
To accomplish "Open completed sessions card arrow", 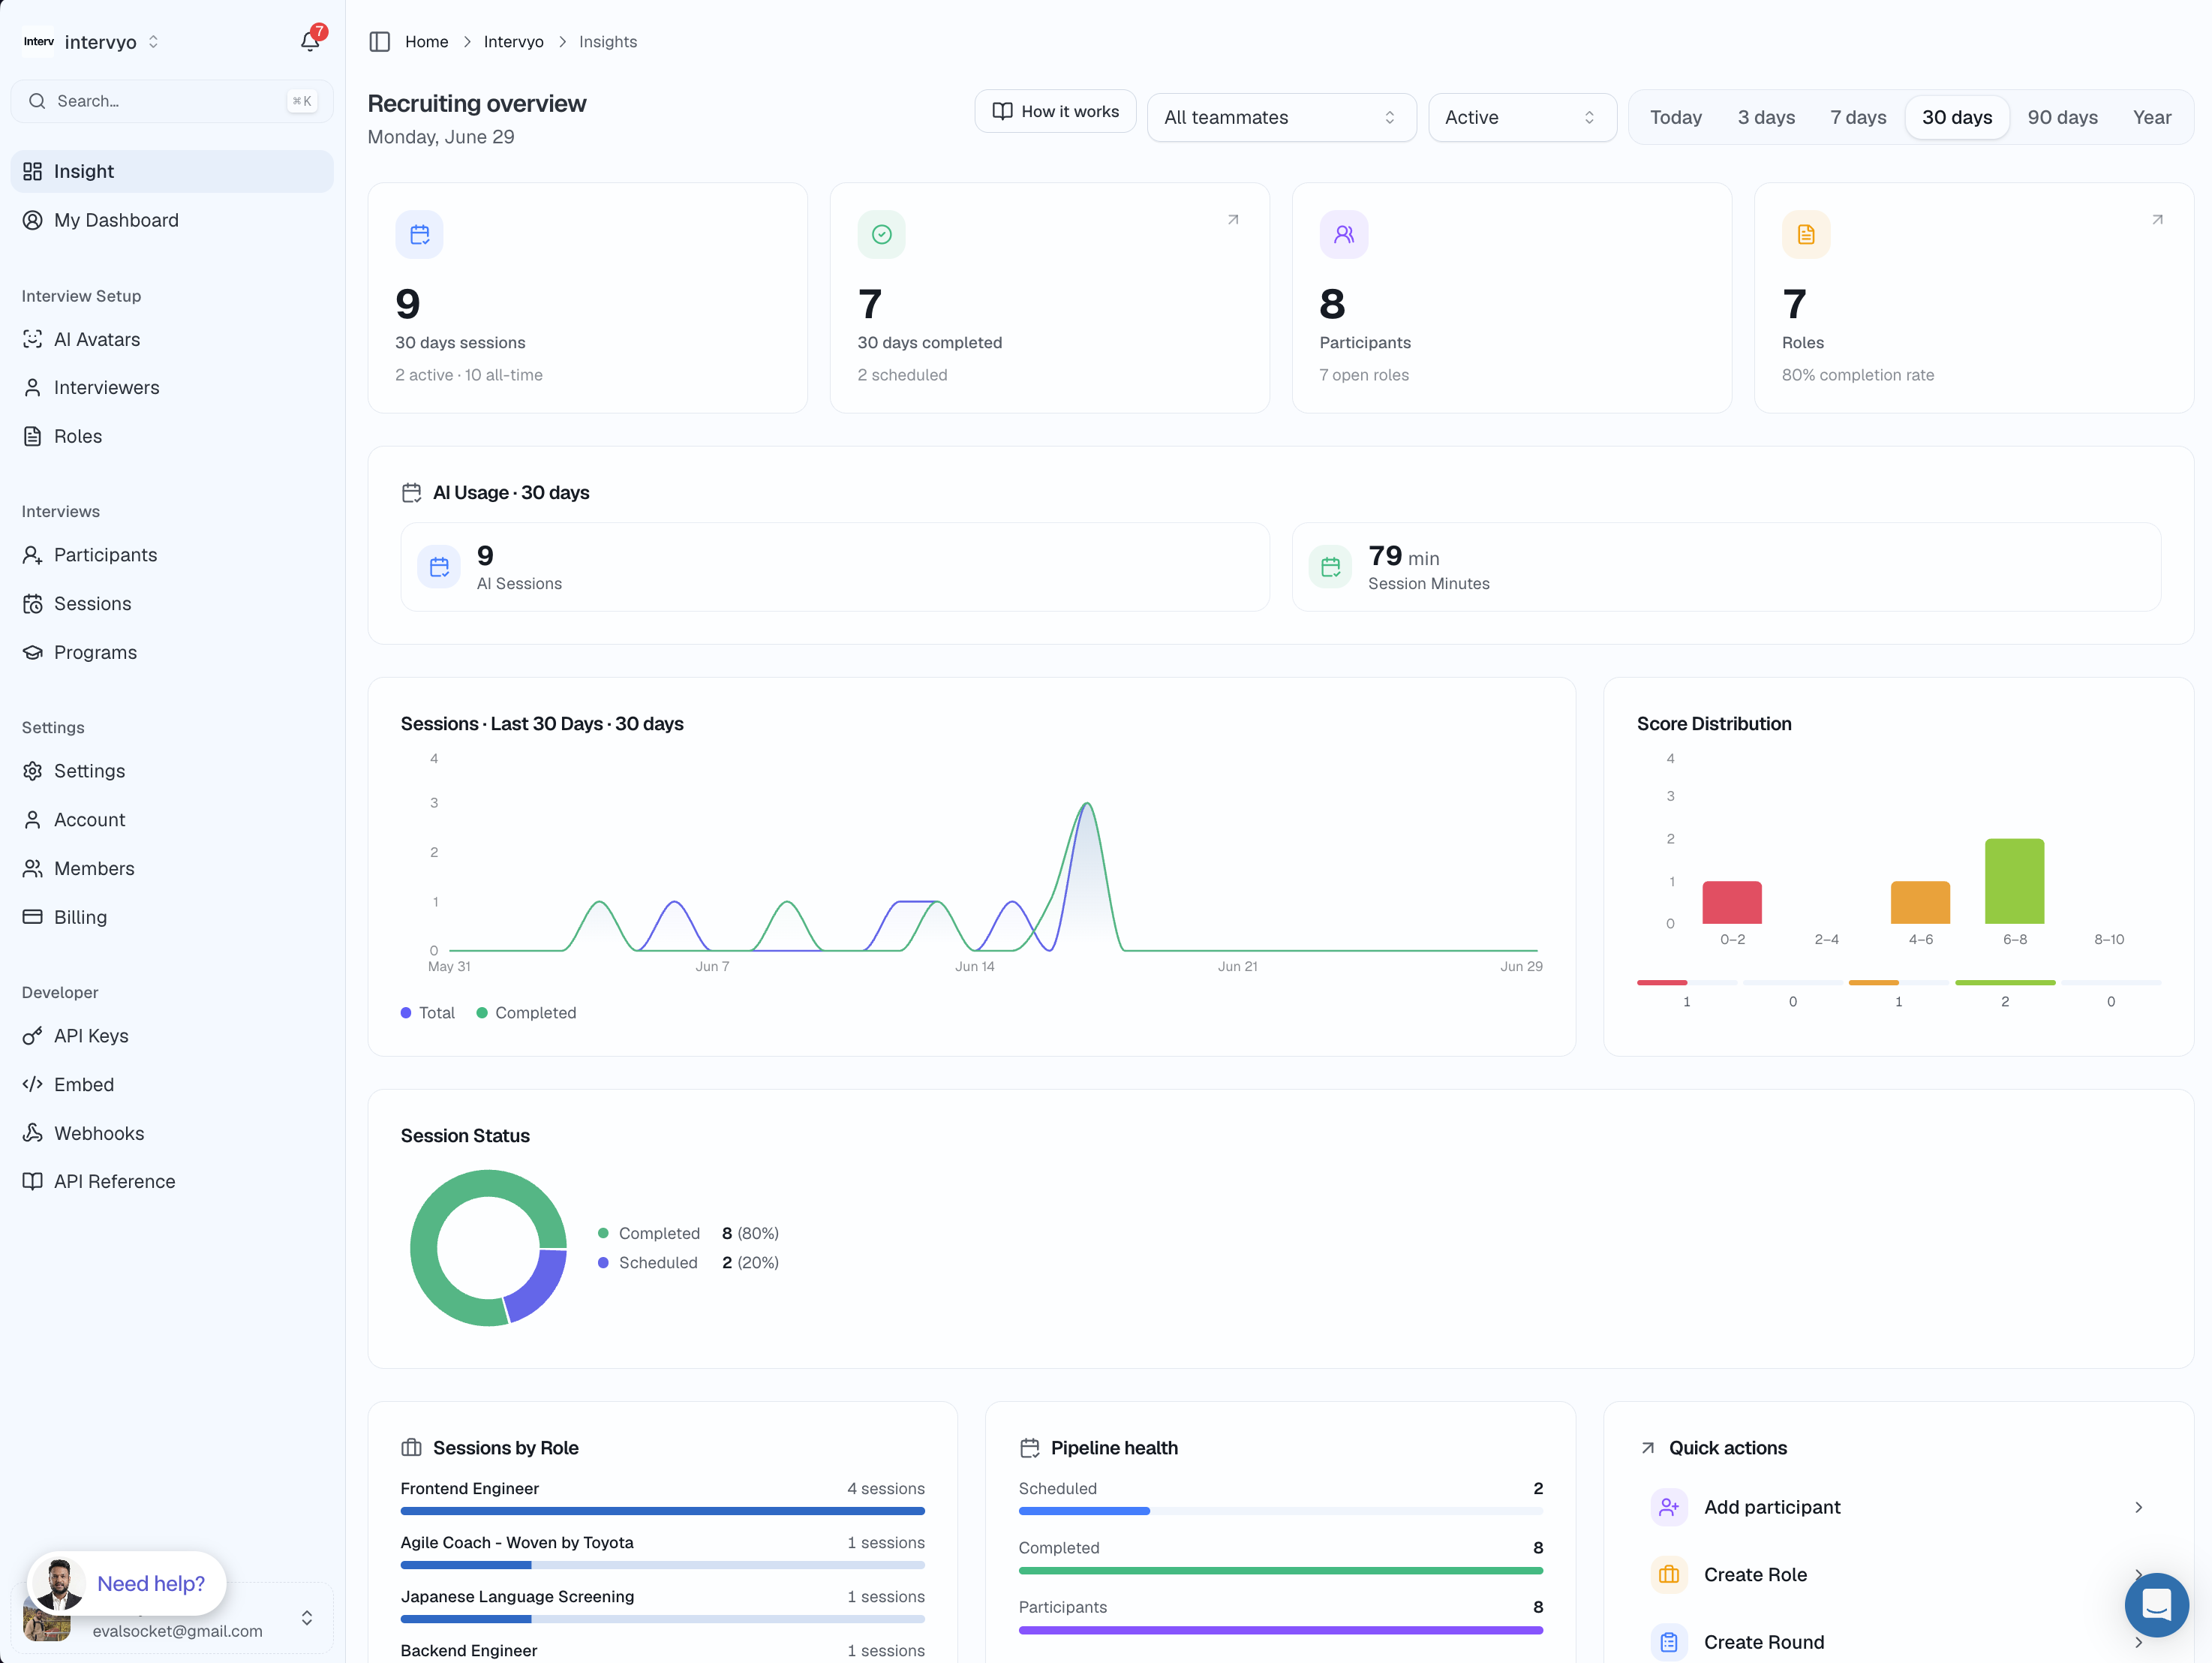I will click(1233, 220).
